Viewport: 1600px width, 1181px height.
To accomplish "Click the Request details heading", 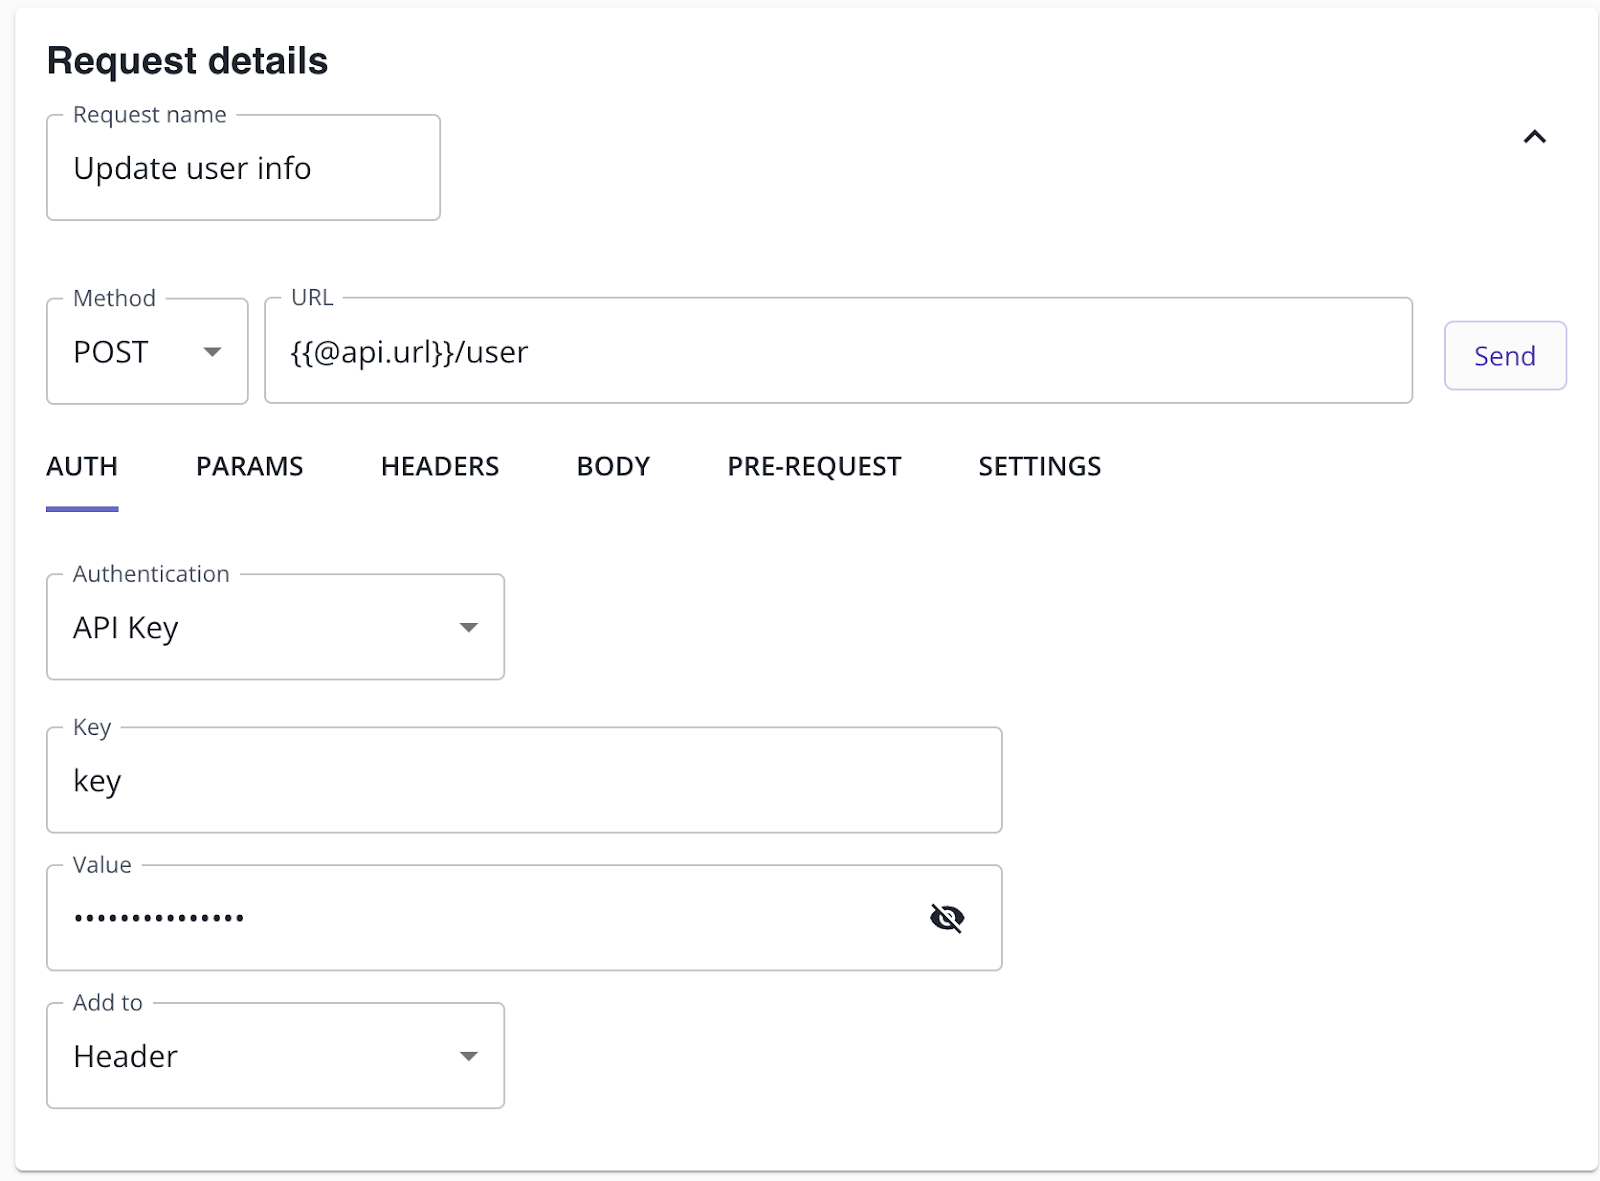I will [x=187, y=61].
